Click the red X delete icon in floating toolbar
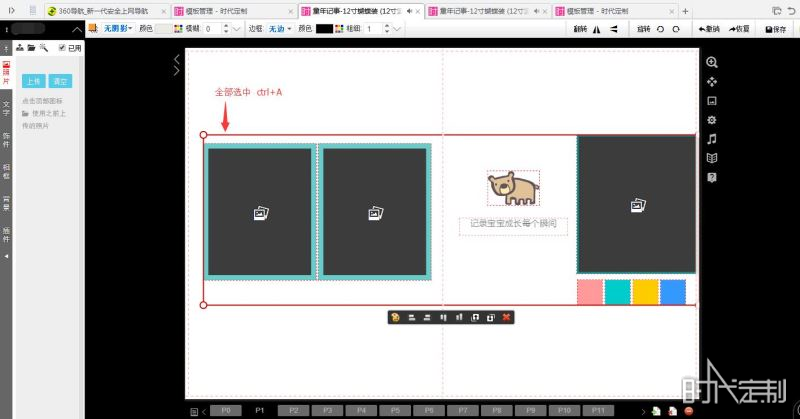Screen dimensions: 800x419 506,317
